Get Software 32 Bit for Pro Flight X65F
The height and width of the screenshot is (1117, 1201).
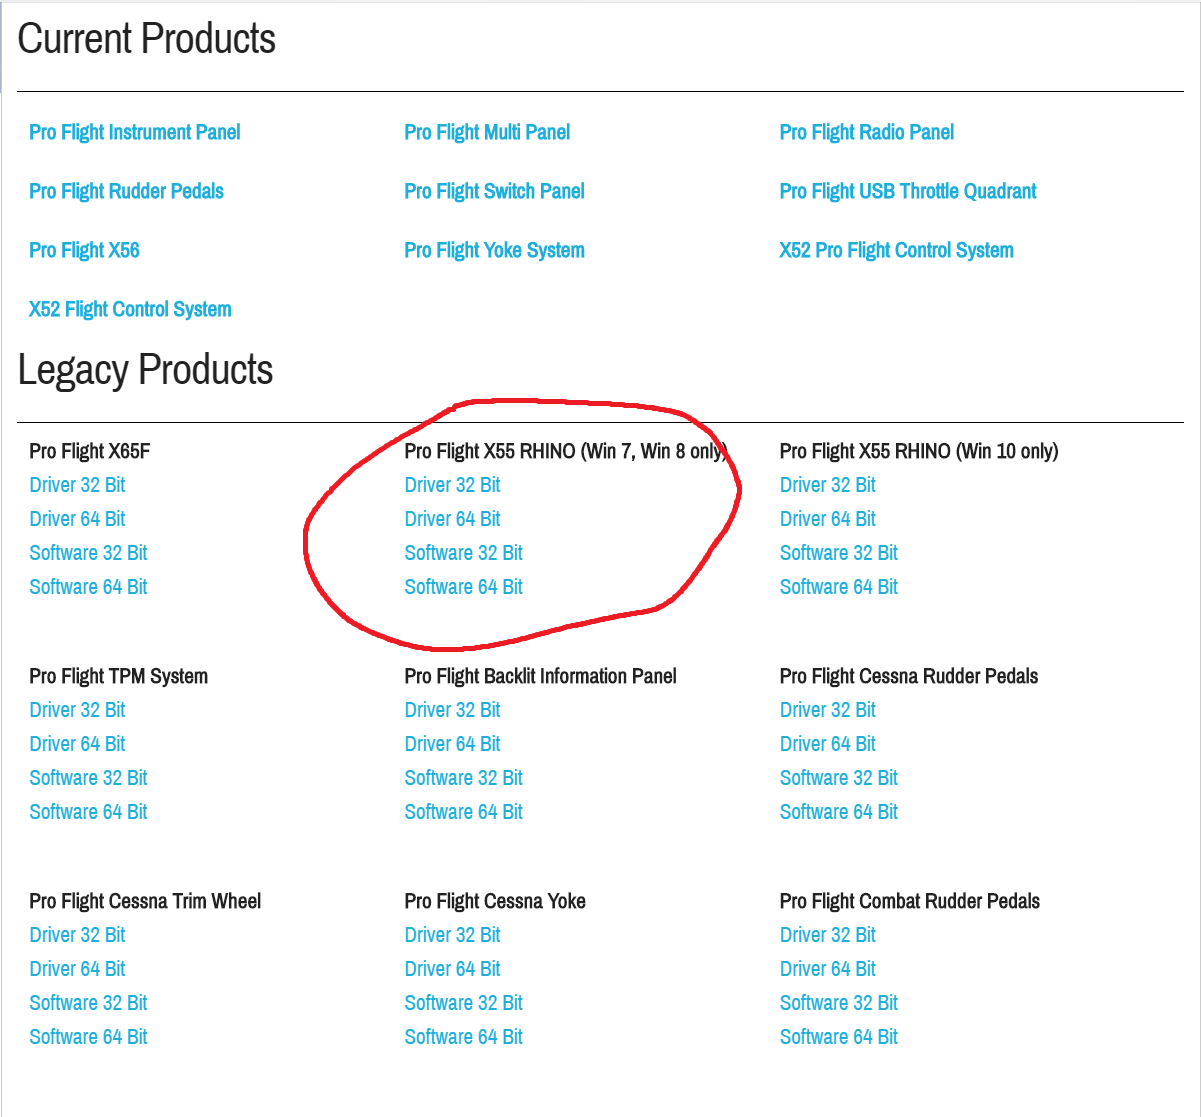pos(88,553)
